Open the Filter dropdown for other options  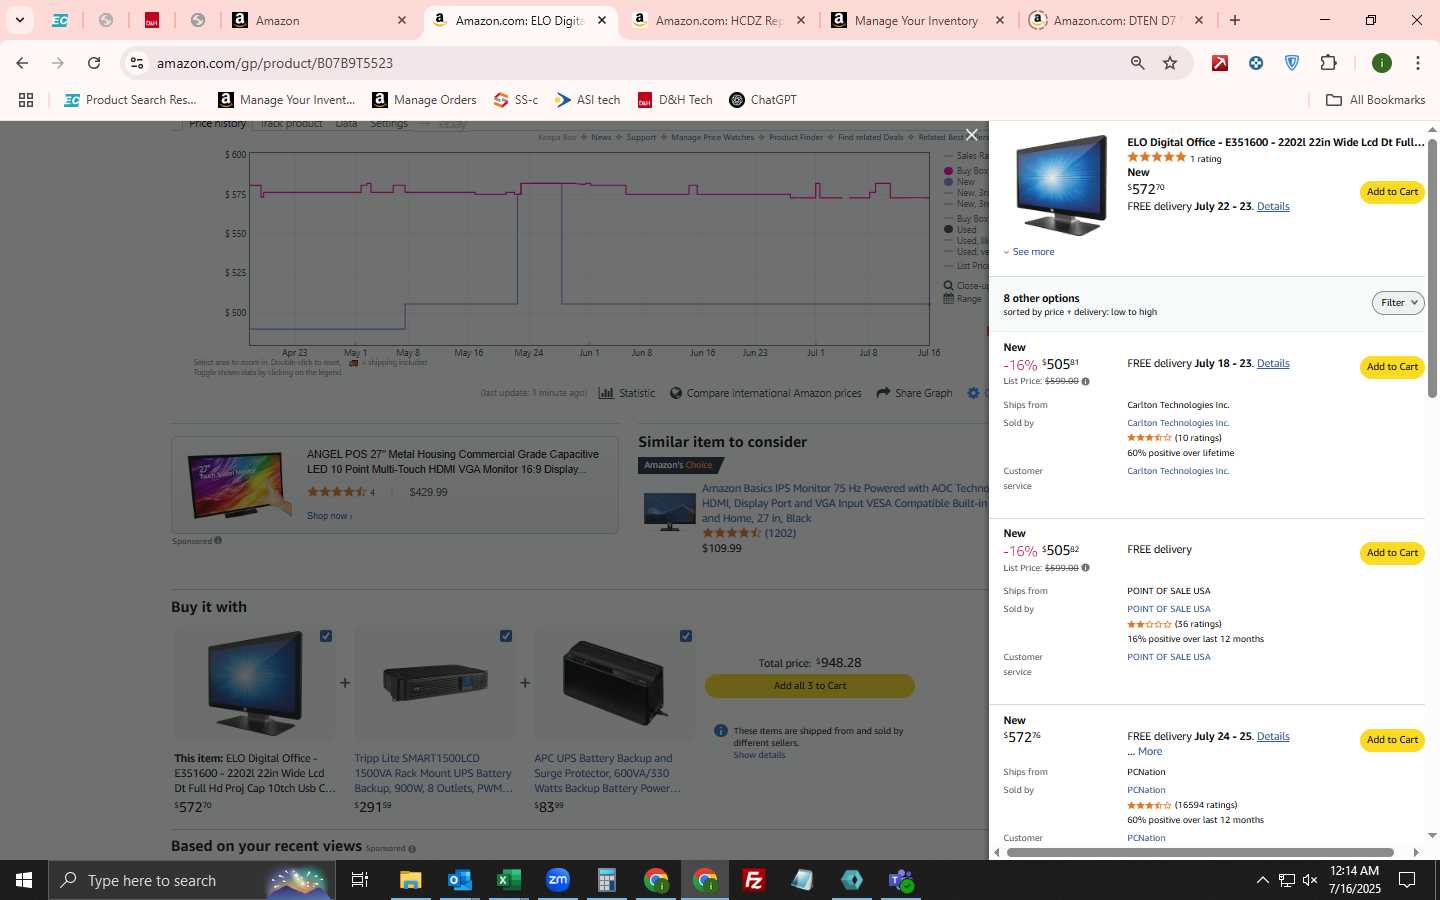click(x=1398, y=303)
